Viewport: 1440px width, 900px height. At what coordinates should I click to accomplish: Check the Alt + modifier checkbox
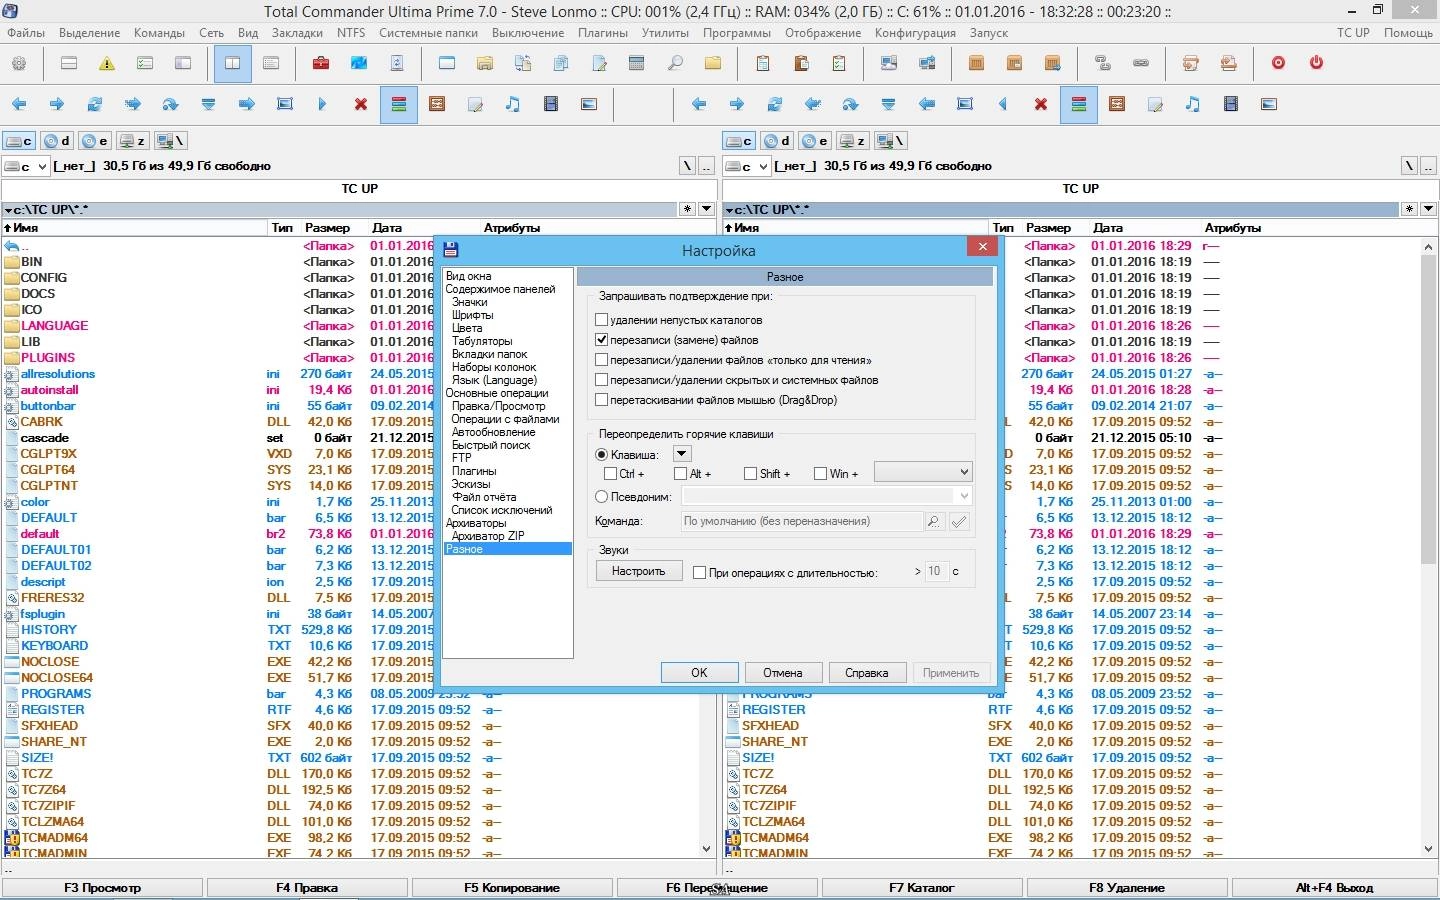[x=680, y=474]
